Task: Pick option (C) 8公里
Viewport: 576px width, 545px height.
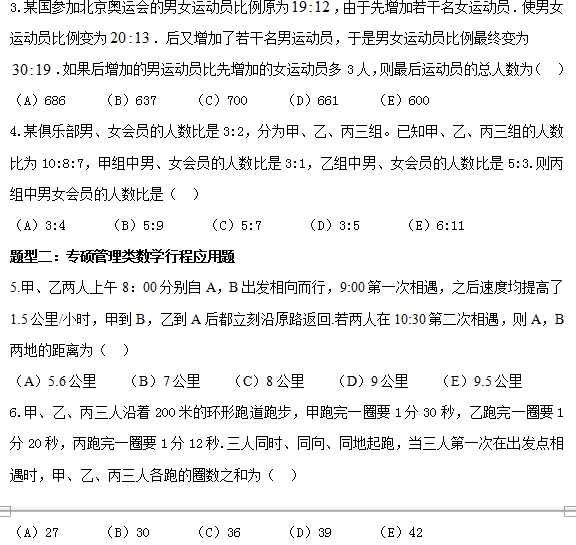Action: 269,382
